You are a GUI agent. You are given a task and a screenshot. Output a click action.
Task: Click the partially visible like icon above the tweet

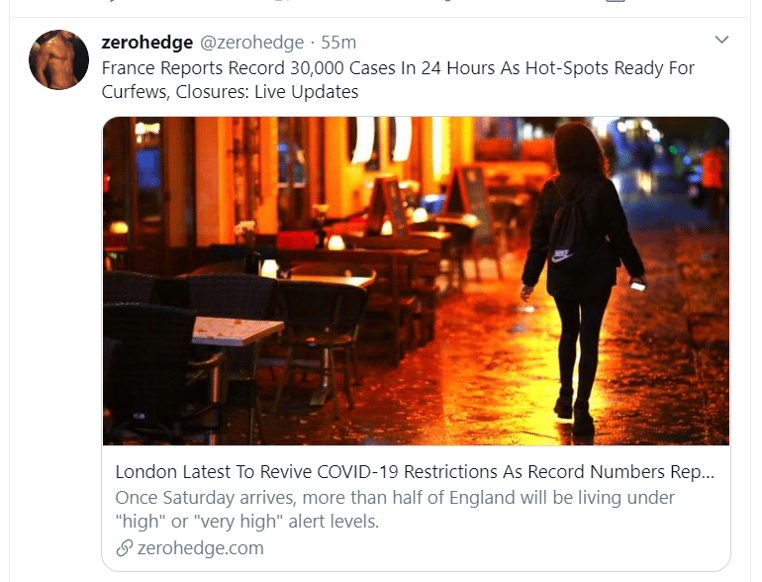tap(447, 1)
